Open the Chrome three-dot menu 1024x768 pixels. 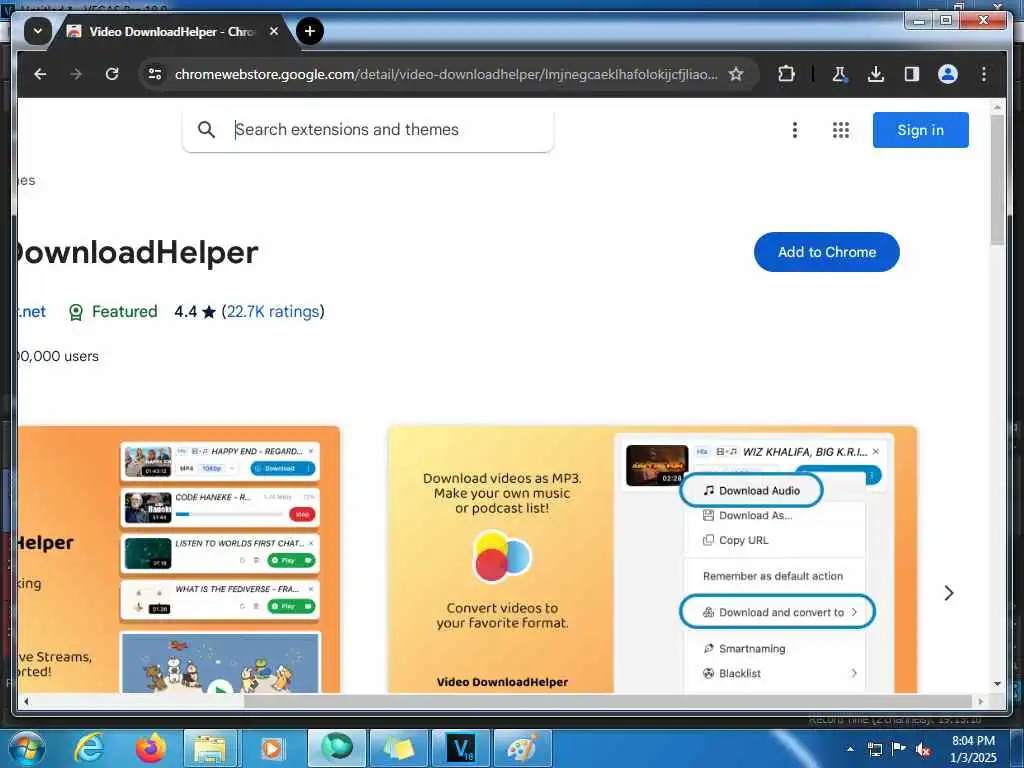coord(984,74)
